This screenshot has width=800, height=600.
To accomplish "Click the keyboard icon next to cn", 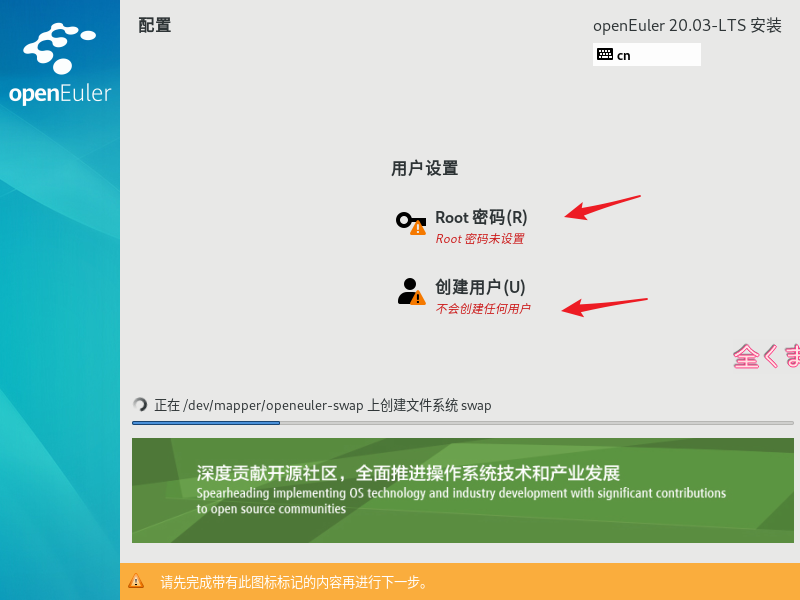I will coord(605,54).
